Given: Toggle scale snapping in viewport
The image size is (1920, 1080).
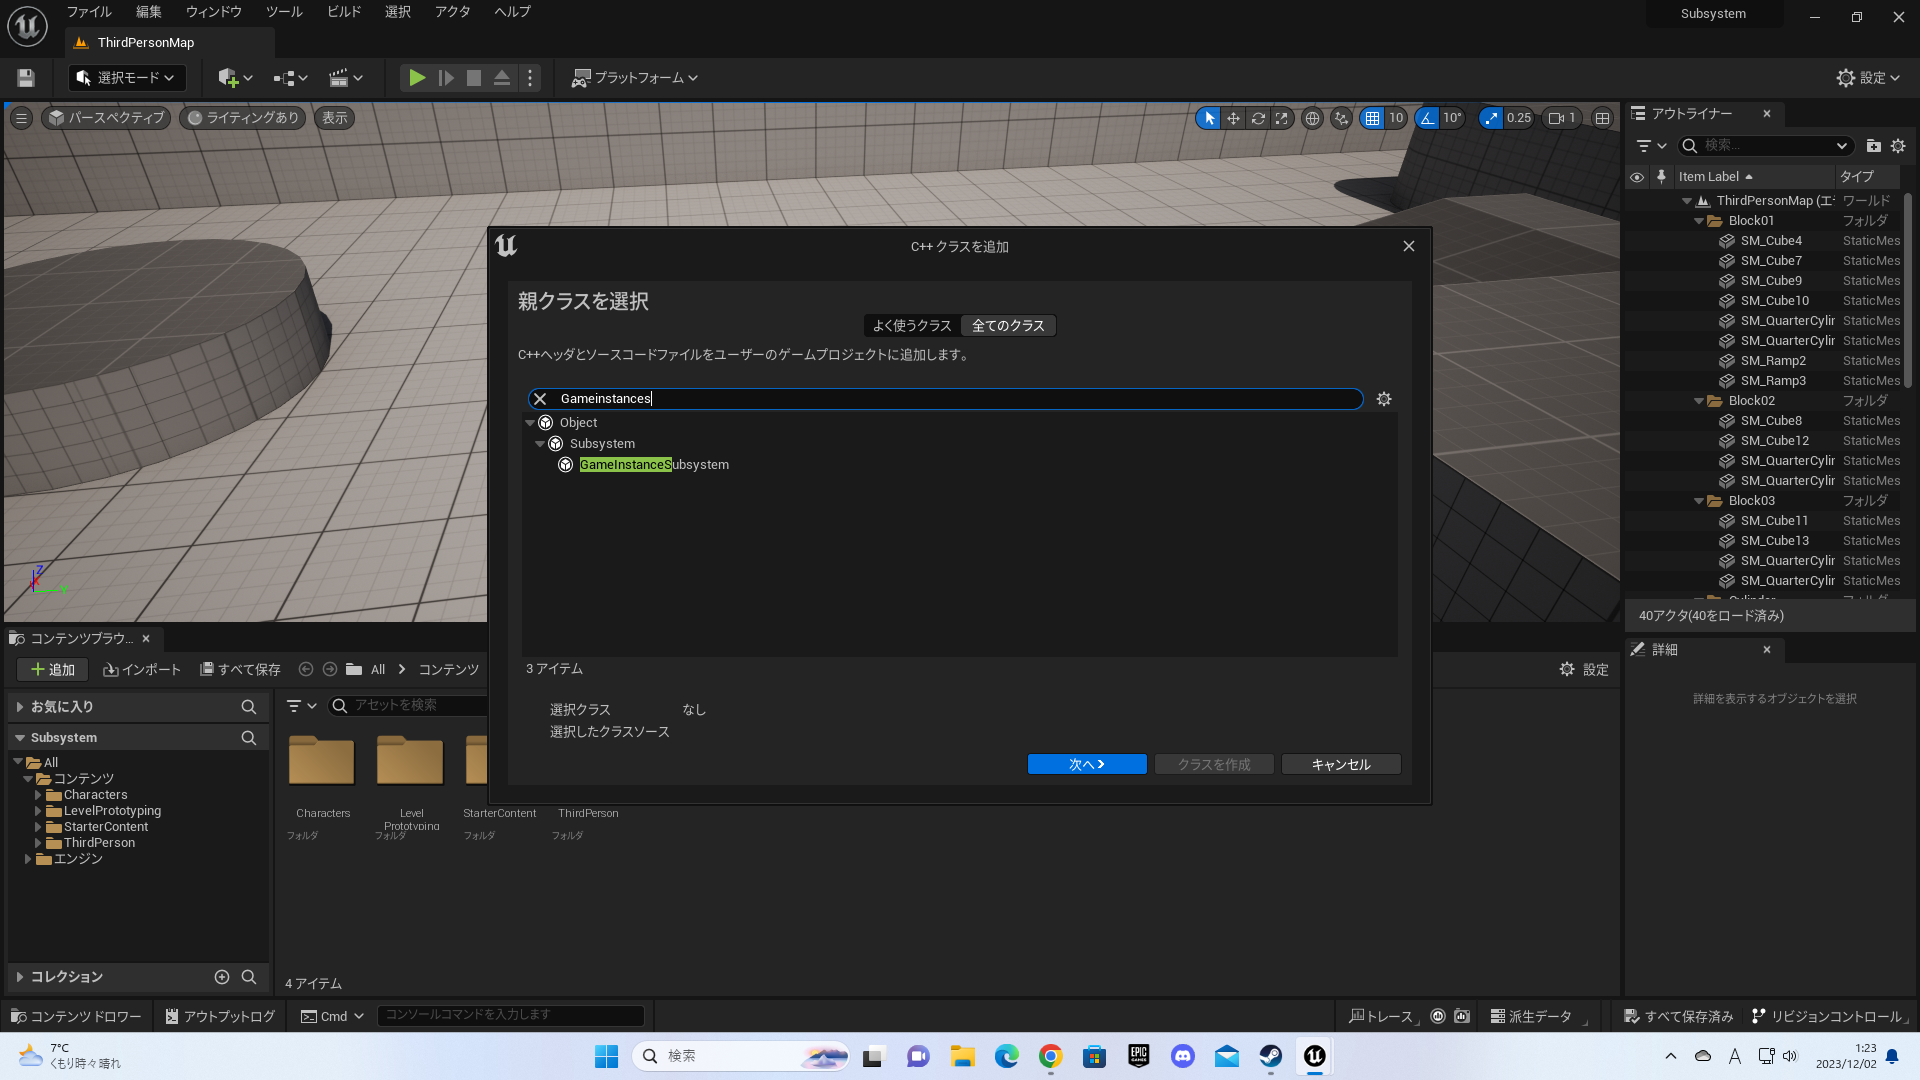Looking at the screenshot, I should pyautogui.click(x=1491, y=118).
